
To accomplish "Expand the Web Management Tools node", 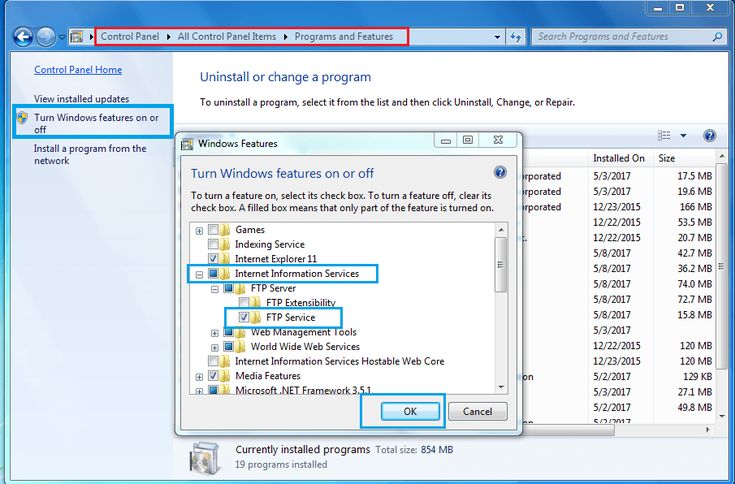I will click(215, 333).
